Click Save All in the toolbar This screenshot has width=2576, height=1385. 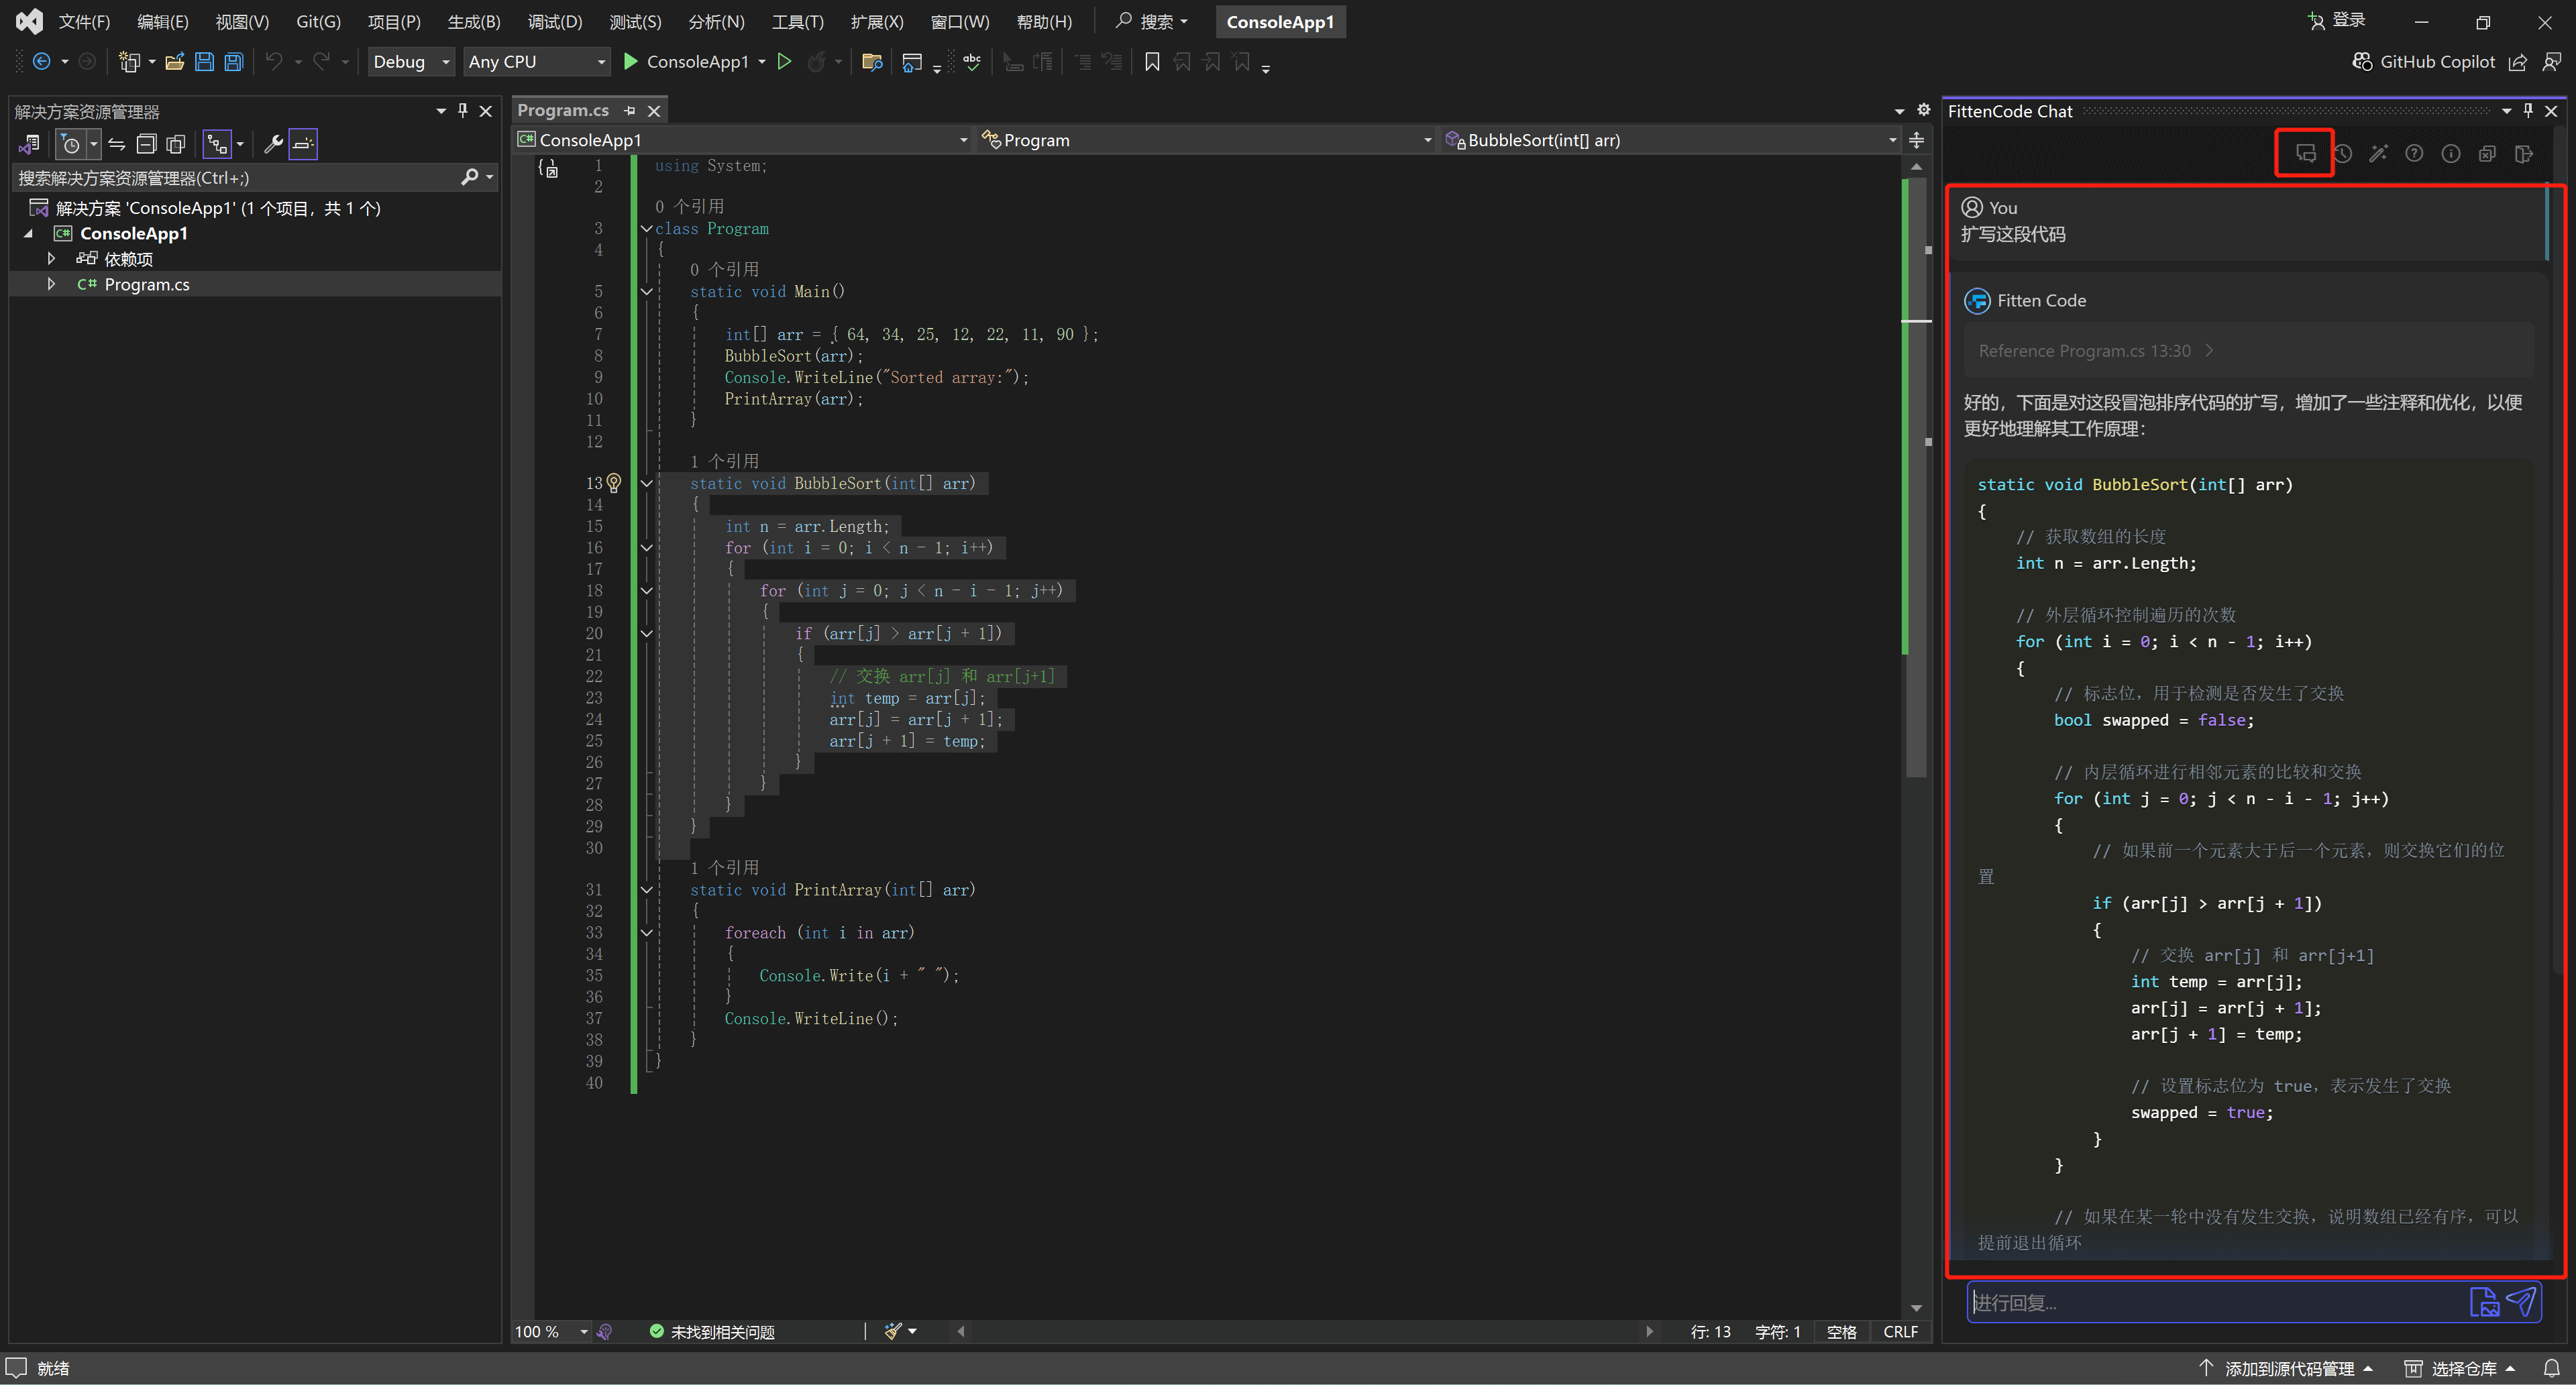click(233, 62)
